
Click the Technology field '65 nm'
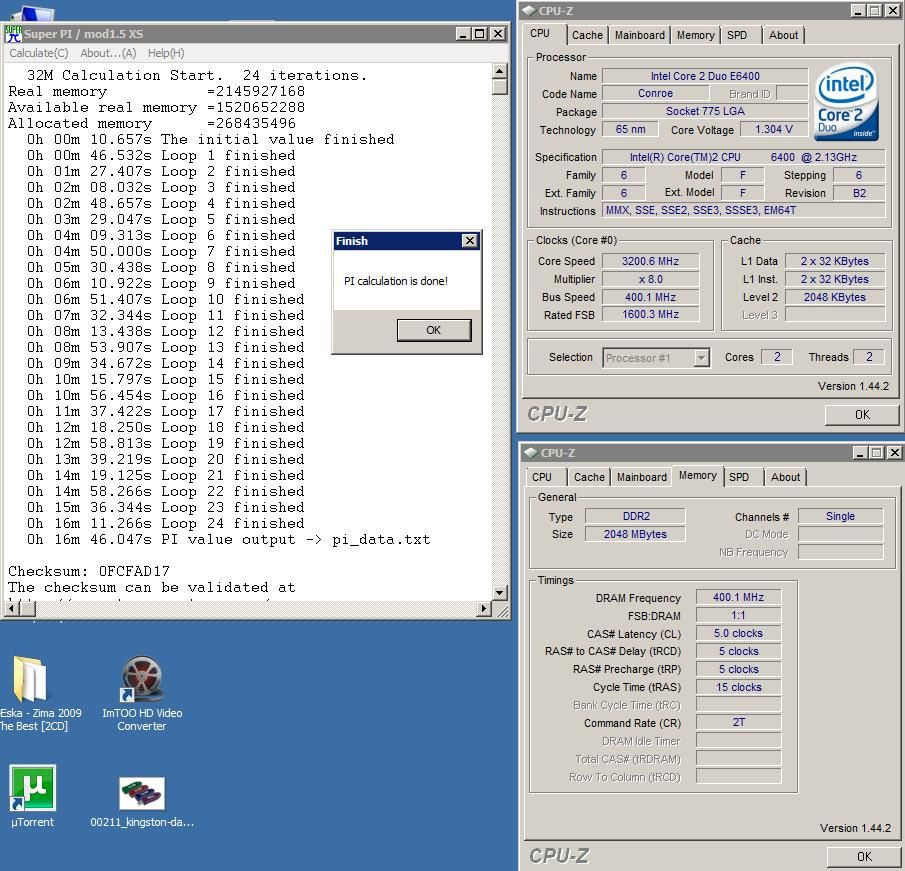[630, 129]
